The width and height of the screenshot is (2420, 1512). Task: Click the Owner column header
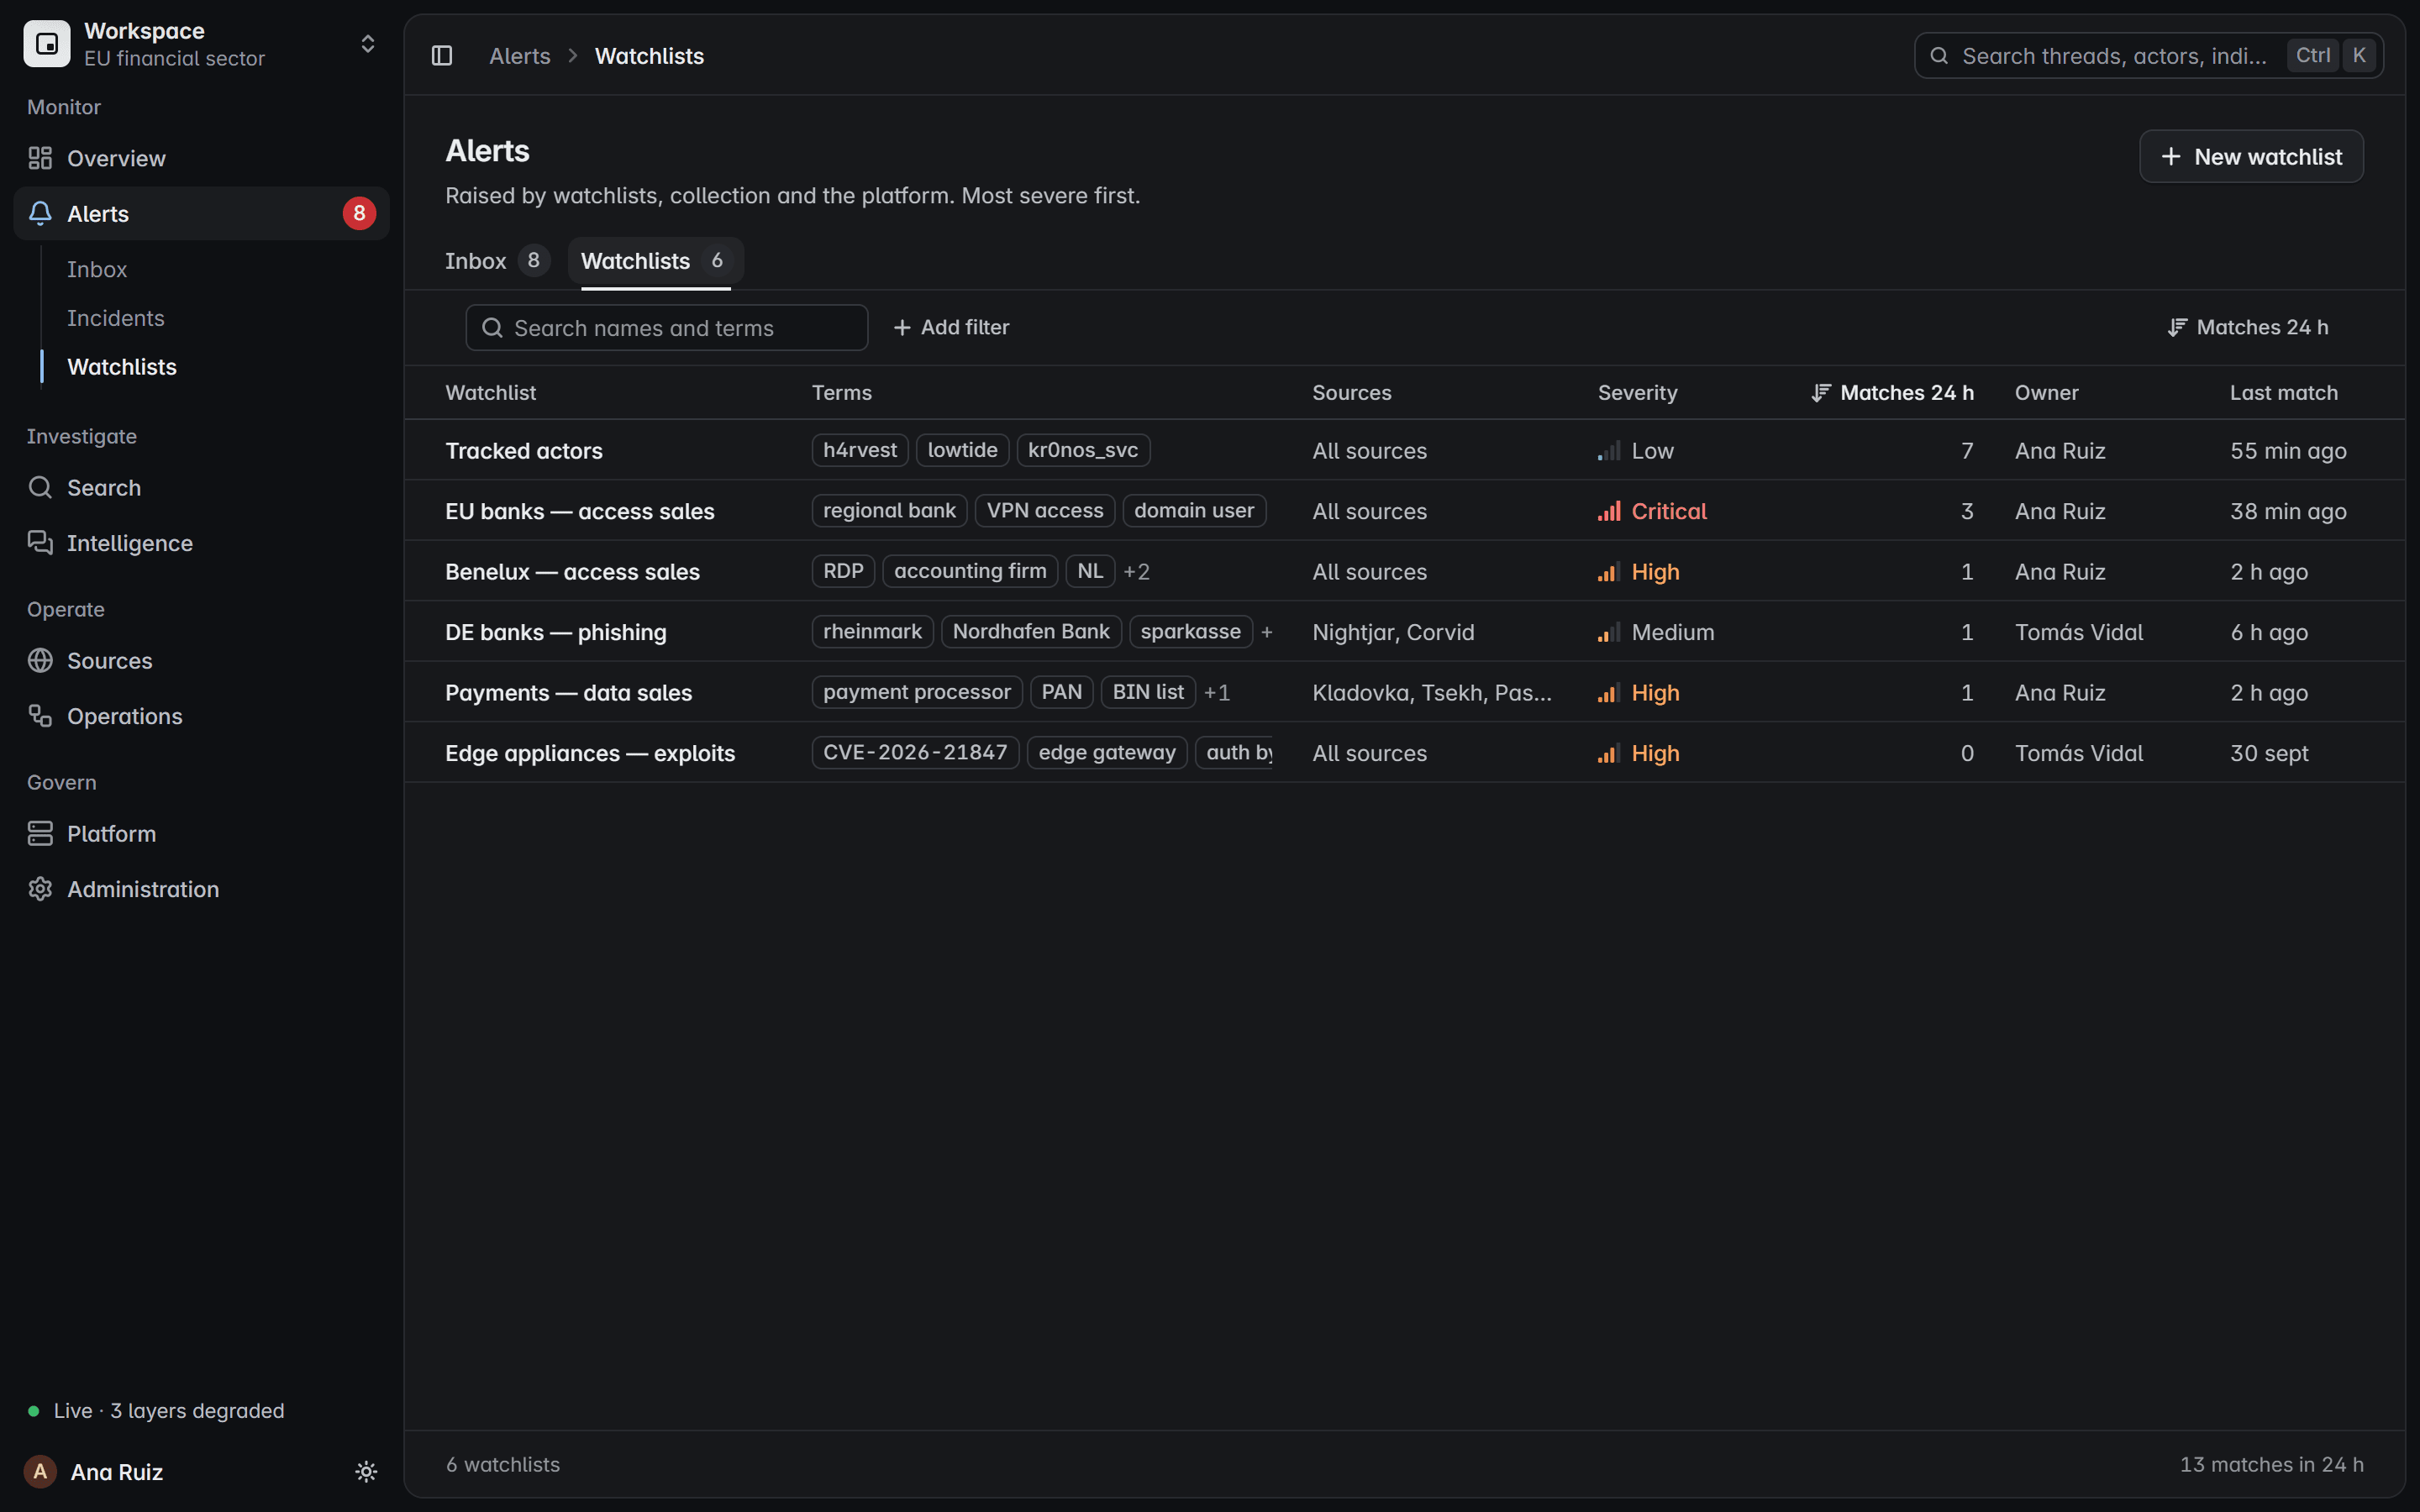point(2046,393)
